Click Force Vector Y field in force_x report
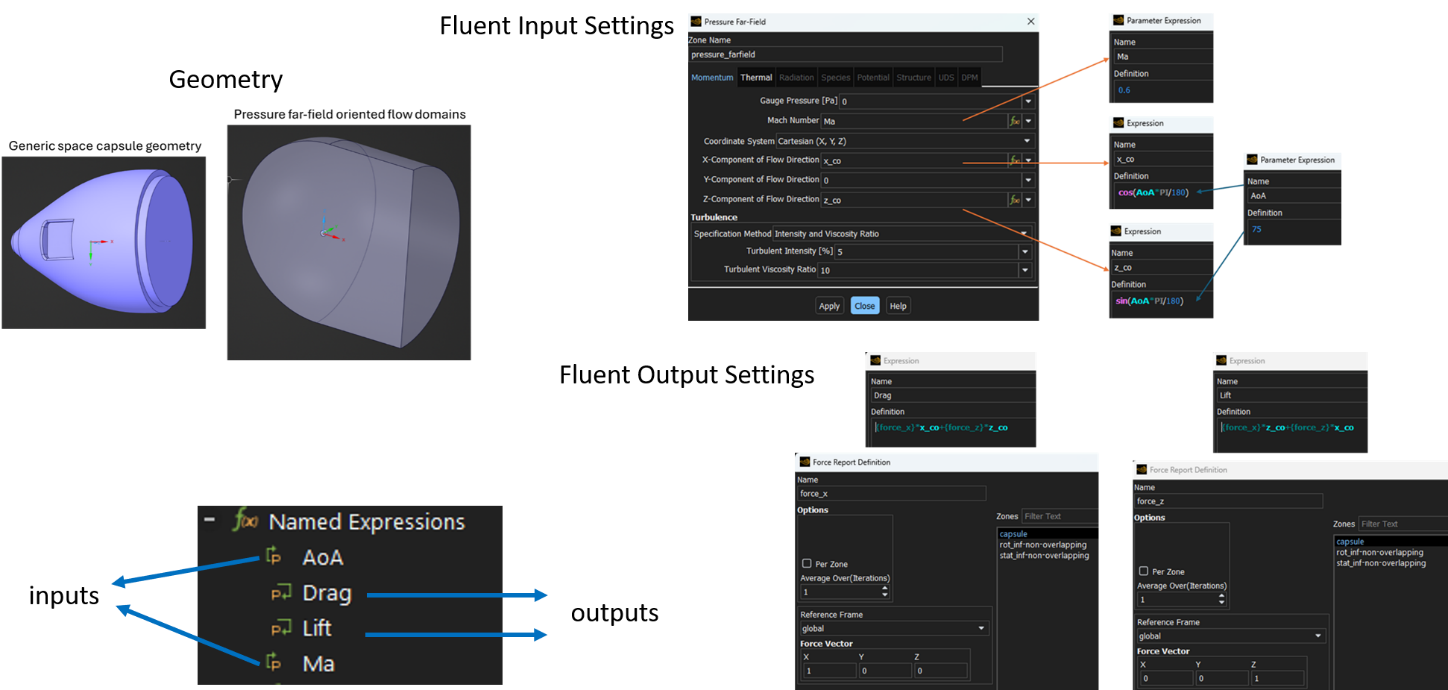The width and height of the screenshot is (1448, 690). 883,671
